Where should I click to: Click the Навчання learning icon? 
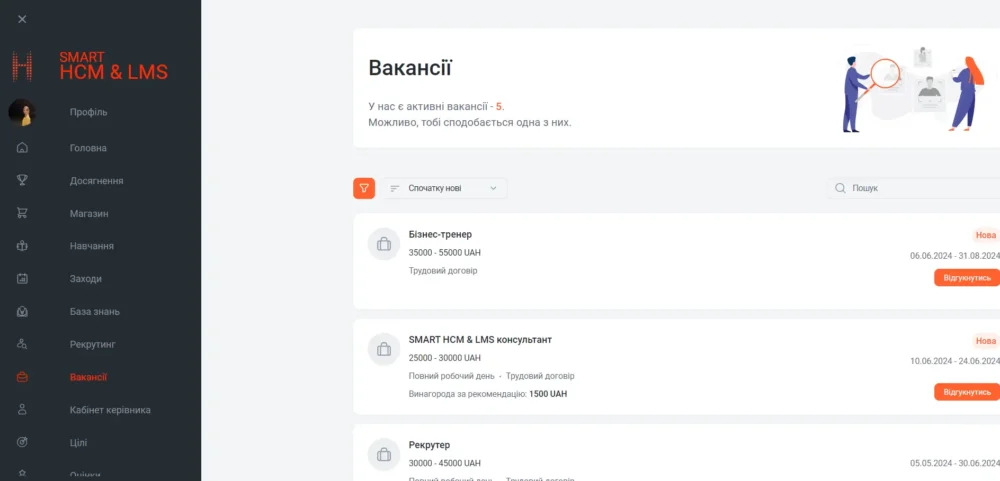[x=22, y=246]
